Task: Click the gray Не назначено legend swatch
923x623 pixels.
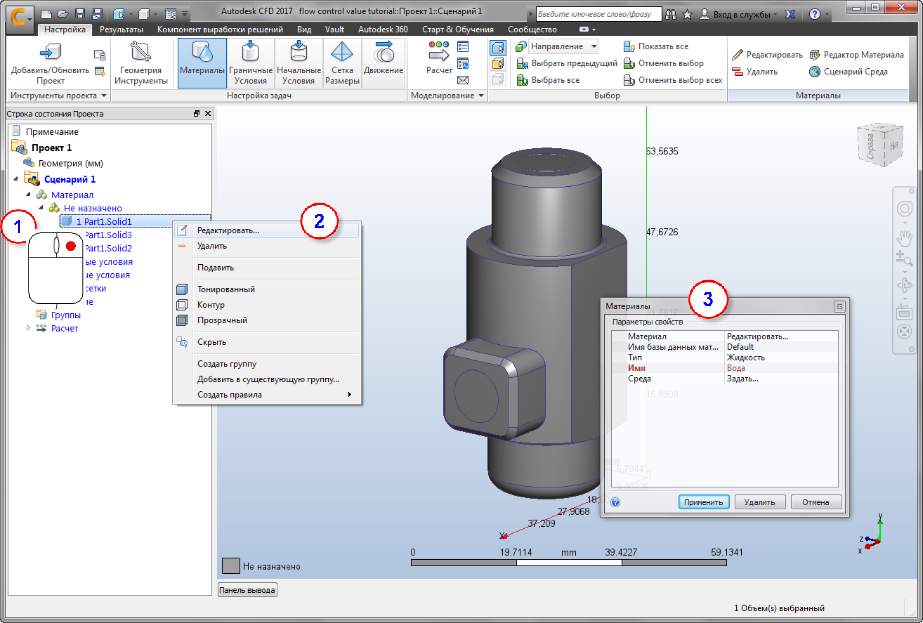Action: tap(231, 566)
